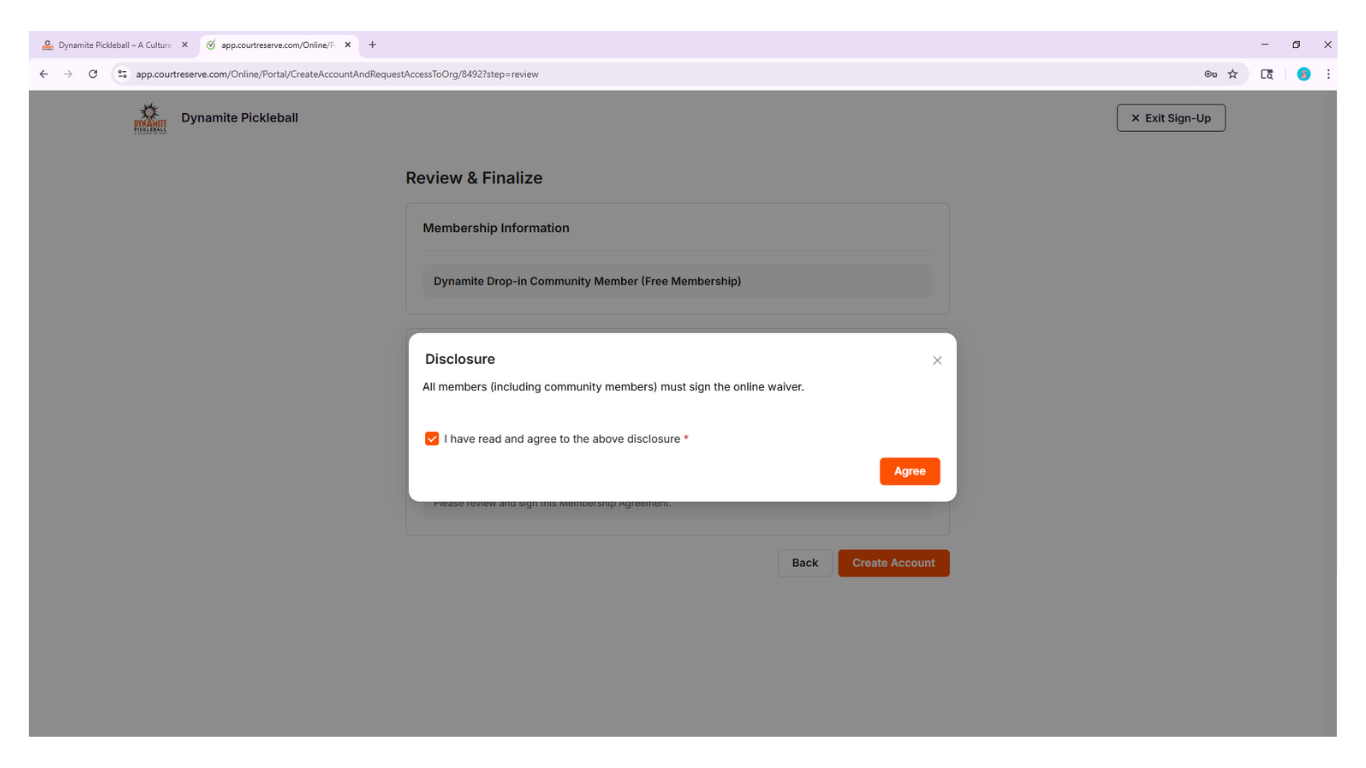1366x768 pixels.
Task: Close the Disclosure dialog with X
Action: pos(937,360)
